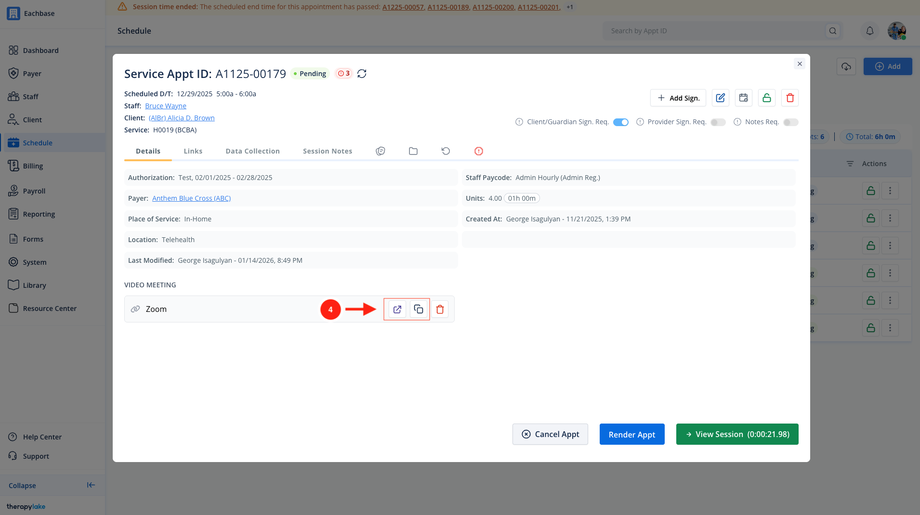Viewport: 920px width, 515px height.
Task: Click the Provider Sign. Req. info icon
Action: pos(640,122)
